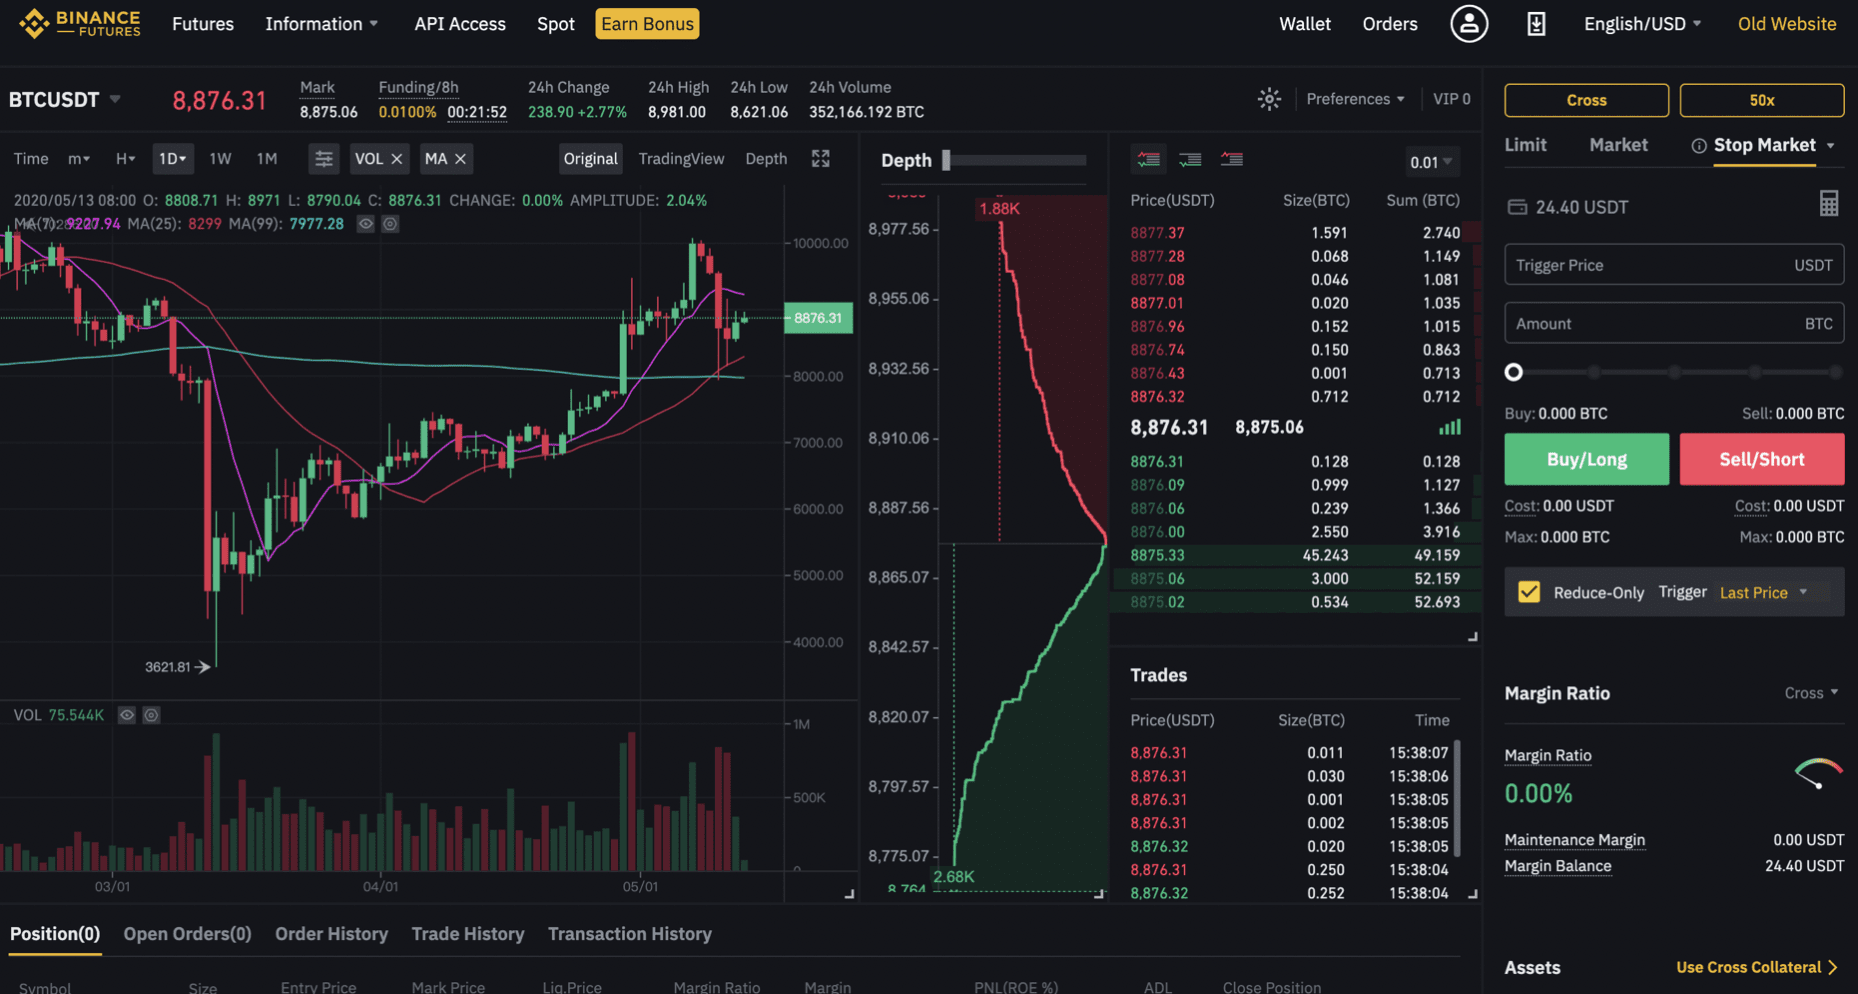This screenshot has width=1858, height=994.
Task: Select the 1W chart interval
Action: click(x=220, y=159)
